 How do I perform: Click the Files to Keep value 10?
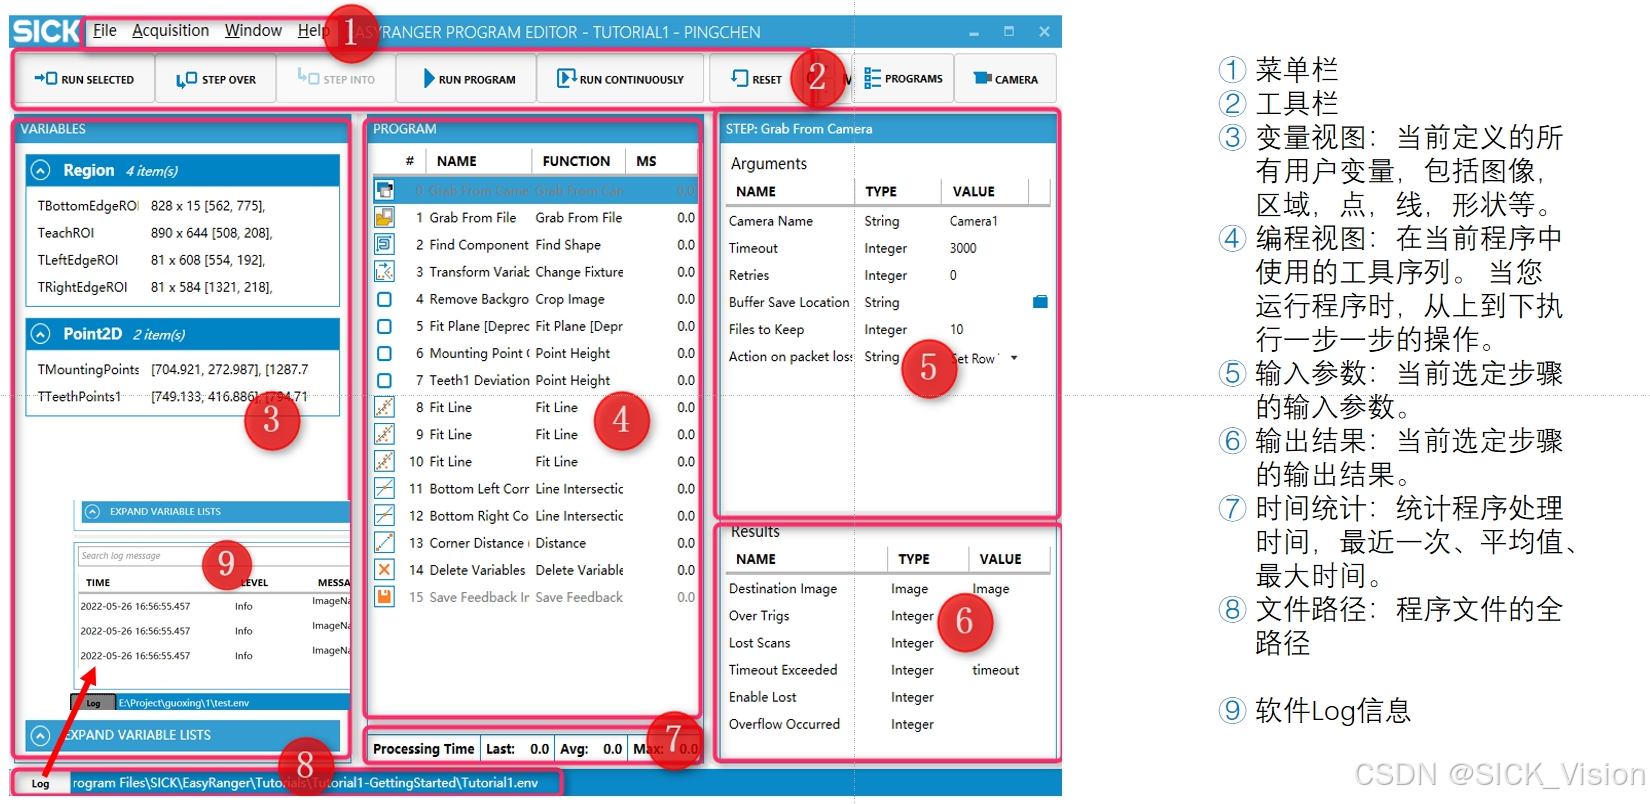(956, 329)
